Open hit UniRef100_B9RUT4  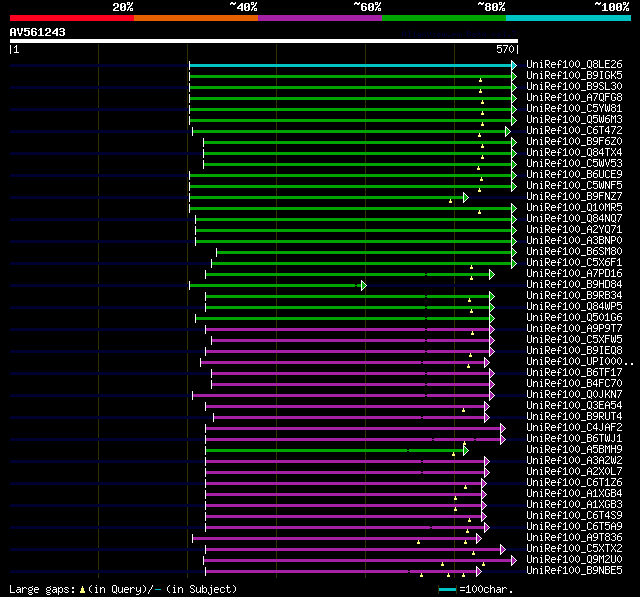pos(574,417)
